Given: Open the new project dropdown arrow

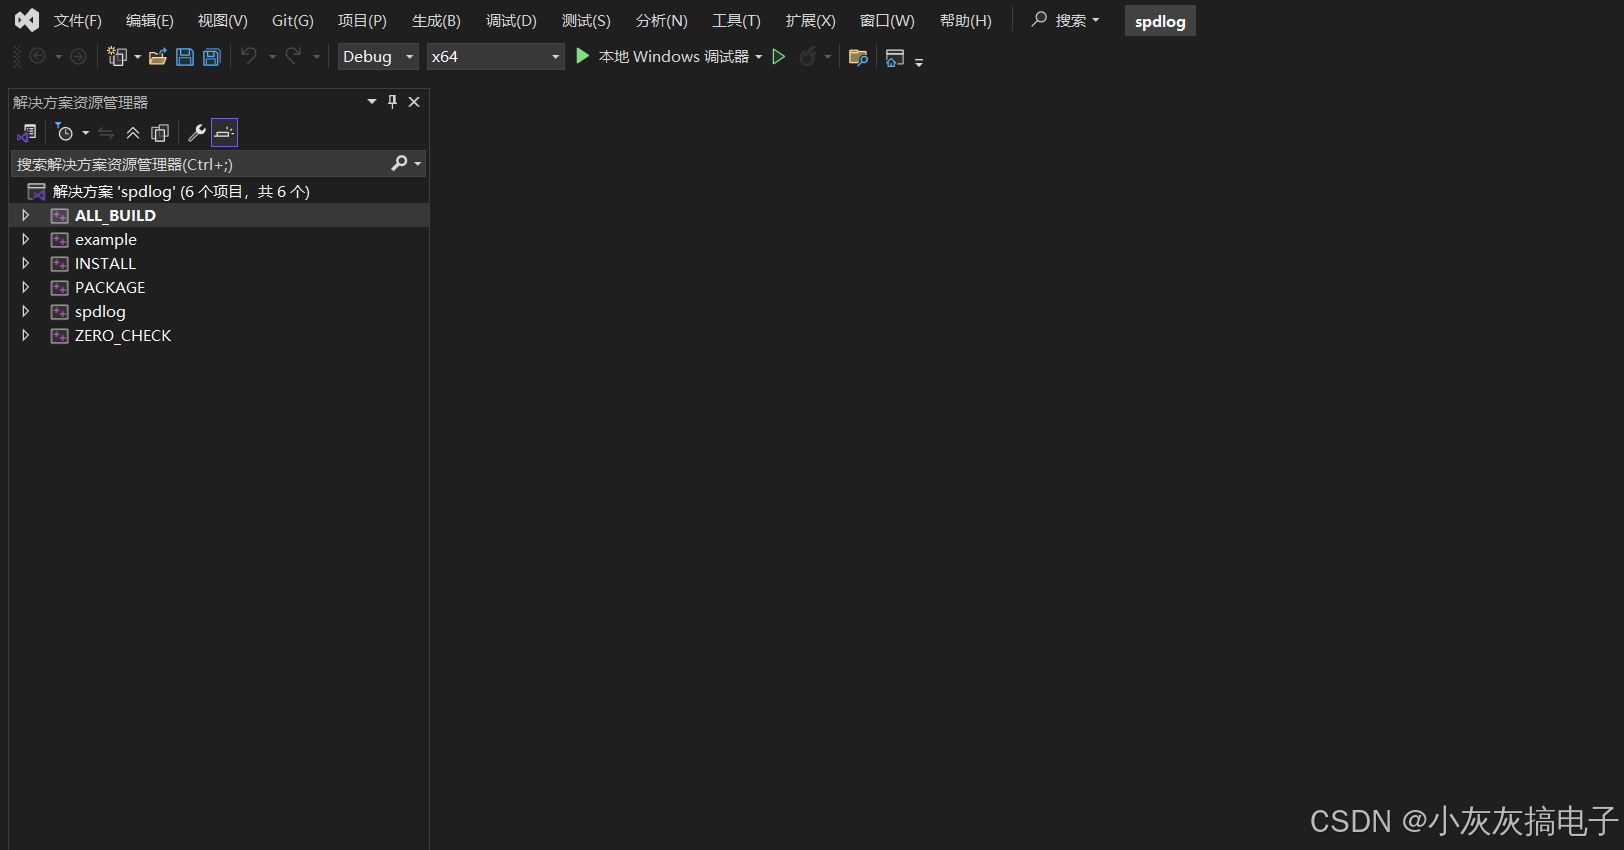Looking at the screenshot, I should pos(138,57).
